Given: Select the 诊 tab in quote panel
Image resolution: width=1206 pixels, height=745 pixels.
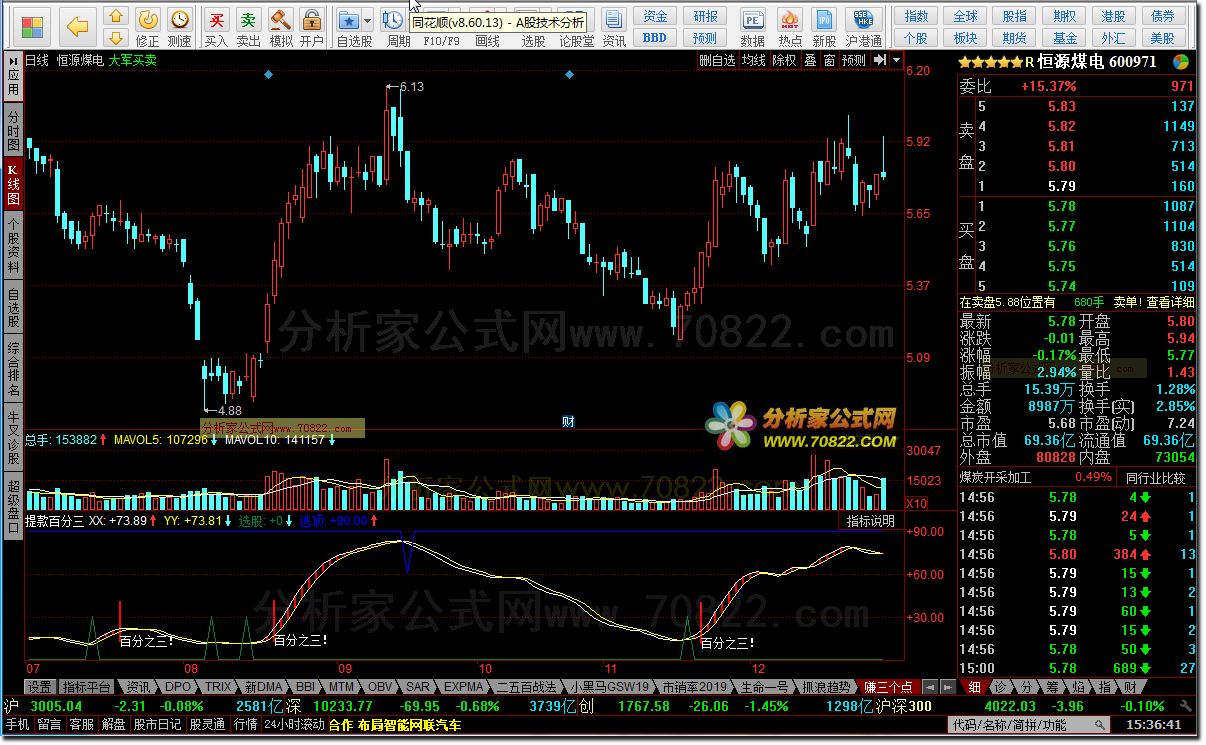Looking at the screenshot, I should 999,687.
